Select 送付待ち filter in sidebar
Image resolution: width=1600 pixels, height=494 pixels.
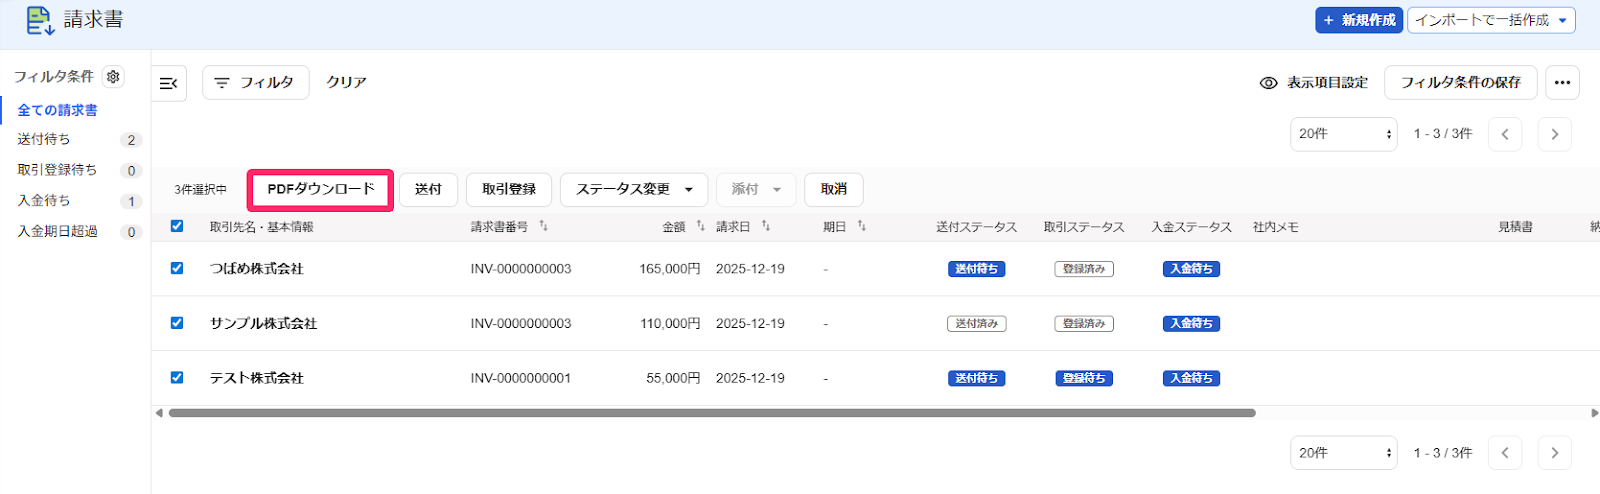(44, 140)
